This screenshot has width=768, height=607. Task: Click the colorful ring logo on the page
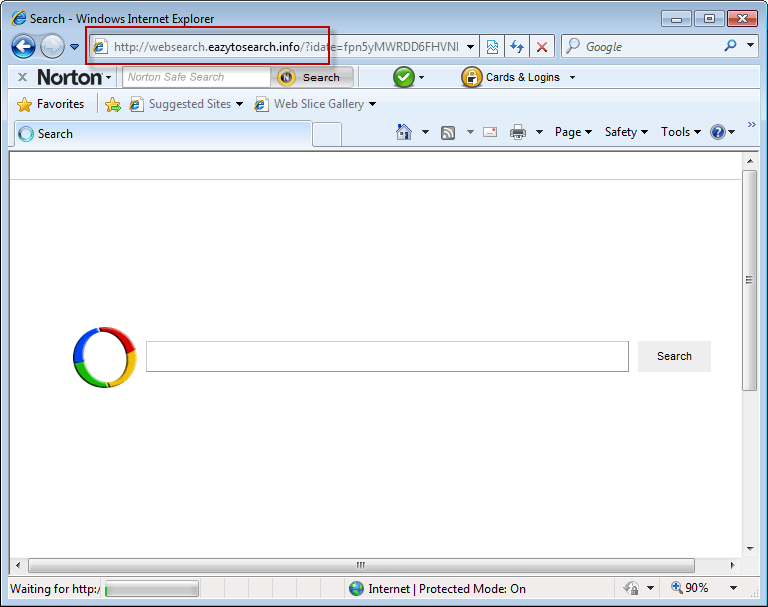[104, 357]
